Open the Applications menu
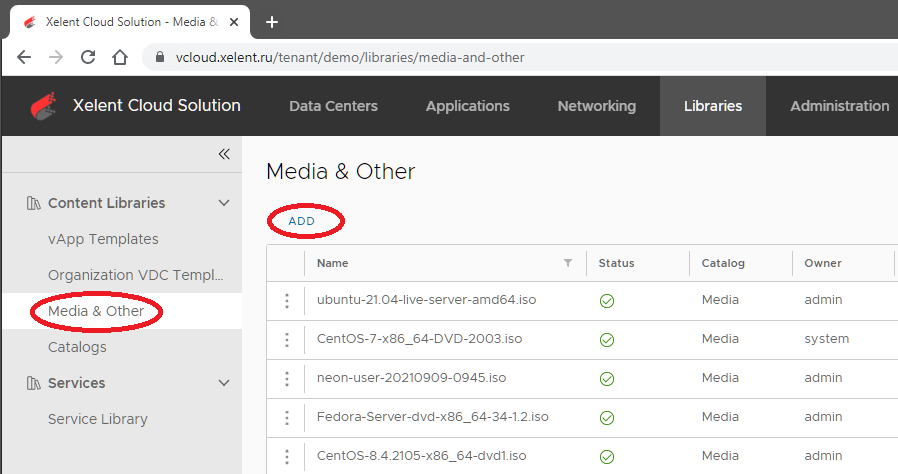Screen dimensions: 898x474 (x=467, y=106)
